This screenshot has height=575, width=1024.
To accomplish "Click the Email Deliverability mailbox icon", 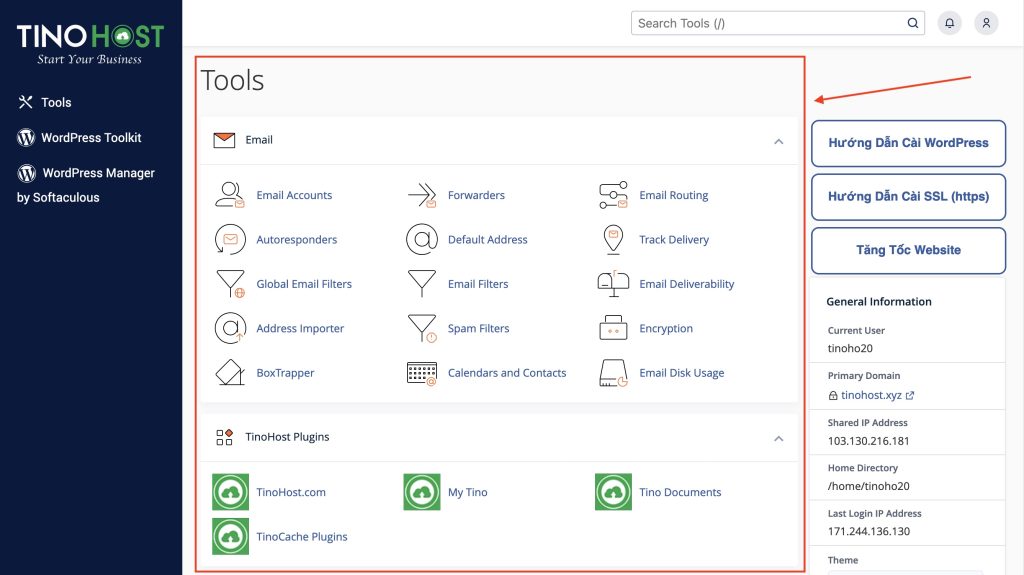I will point(613,284).
